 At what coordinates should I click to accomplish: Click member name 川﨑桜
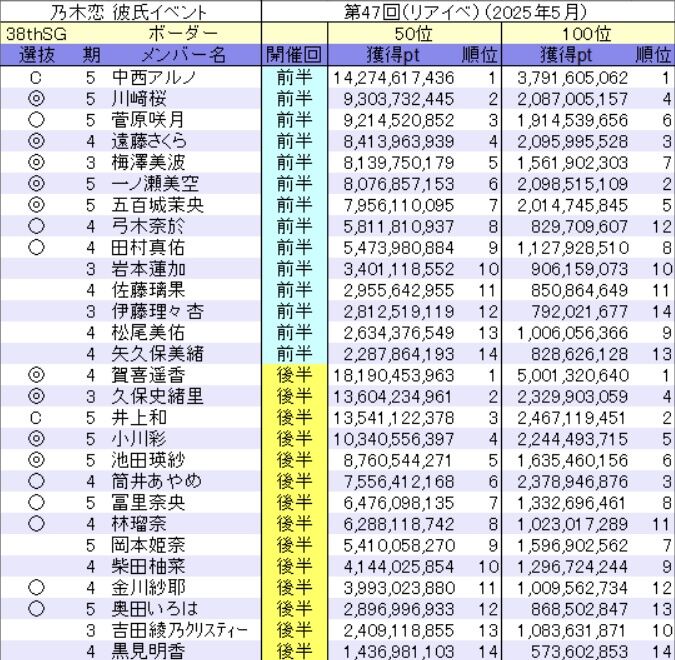point(139,99)
